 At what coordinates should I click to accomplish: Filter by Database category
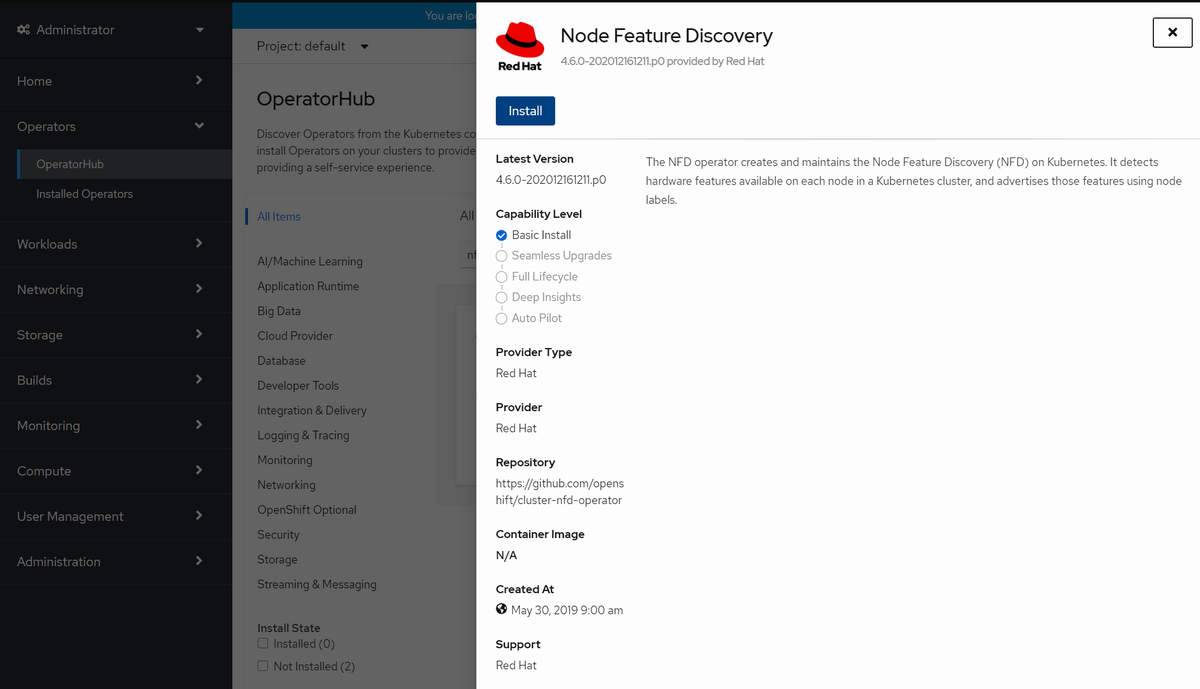281,361
